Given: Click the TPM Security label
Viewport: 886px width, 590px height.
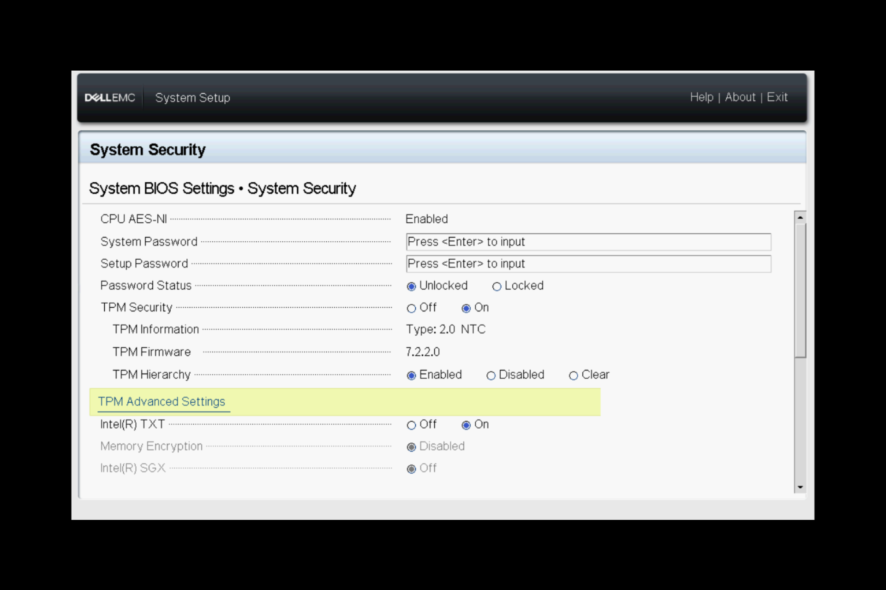Looking at the screenshot, I should [x=136, y=307].
